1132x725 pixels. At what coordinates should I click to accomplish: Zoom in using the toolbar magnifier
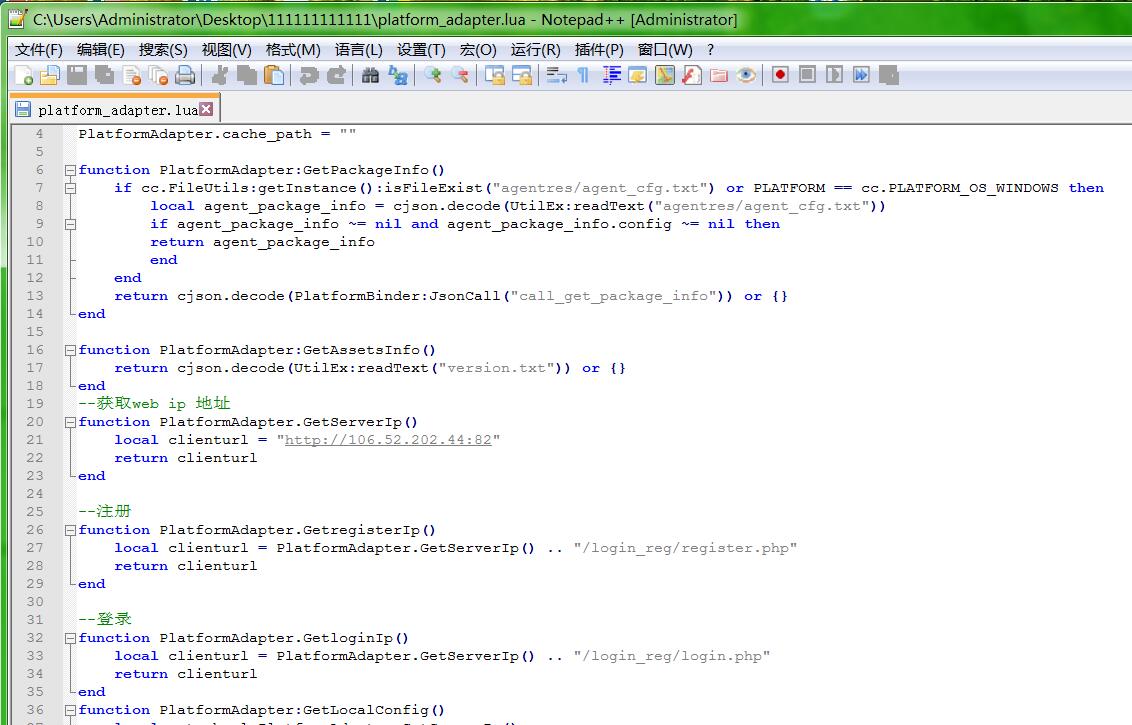tap(432, 75)
